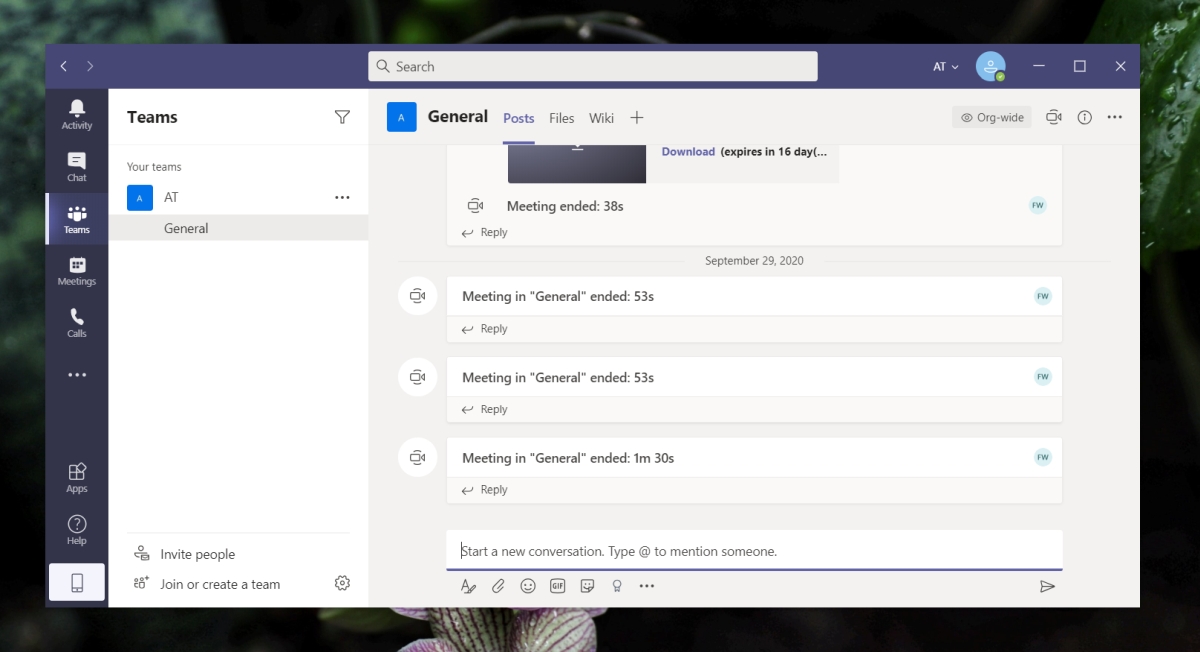This screenshot has width=1200, height=652.
Task: Open compose formatting options
Action: point(468,586)
